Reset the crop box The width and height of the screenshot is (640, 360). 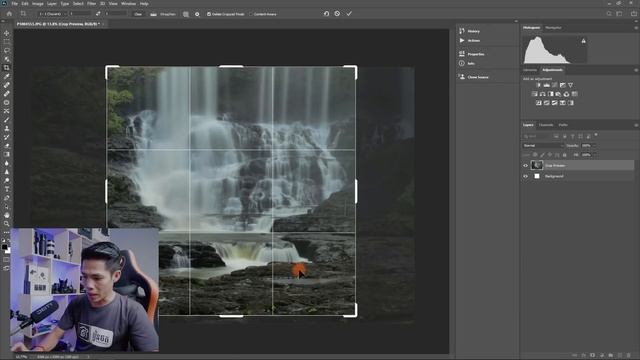coord(326,13)
